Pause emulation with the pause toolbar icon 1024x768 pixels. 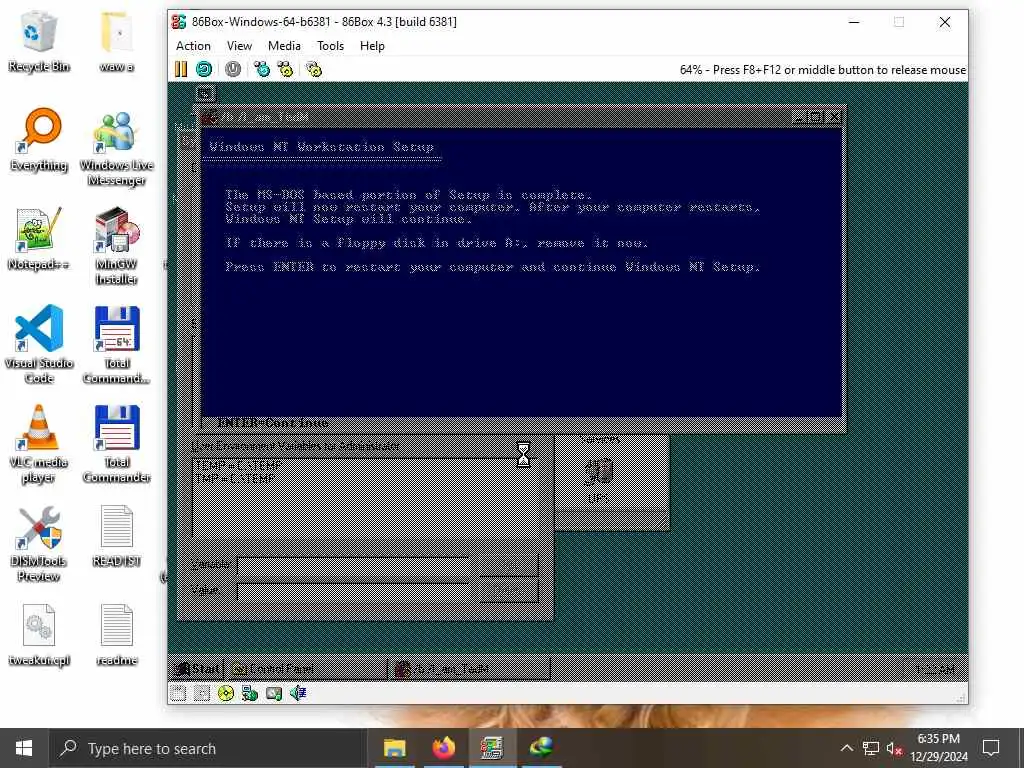click(181, 69)
